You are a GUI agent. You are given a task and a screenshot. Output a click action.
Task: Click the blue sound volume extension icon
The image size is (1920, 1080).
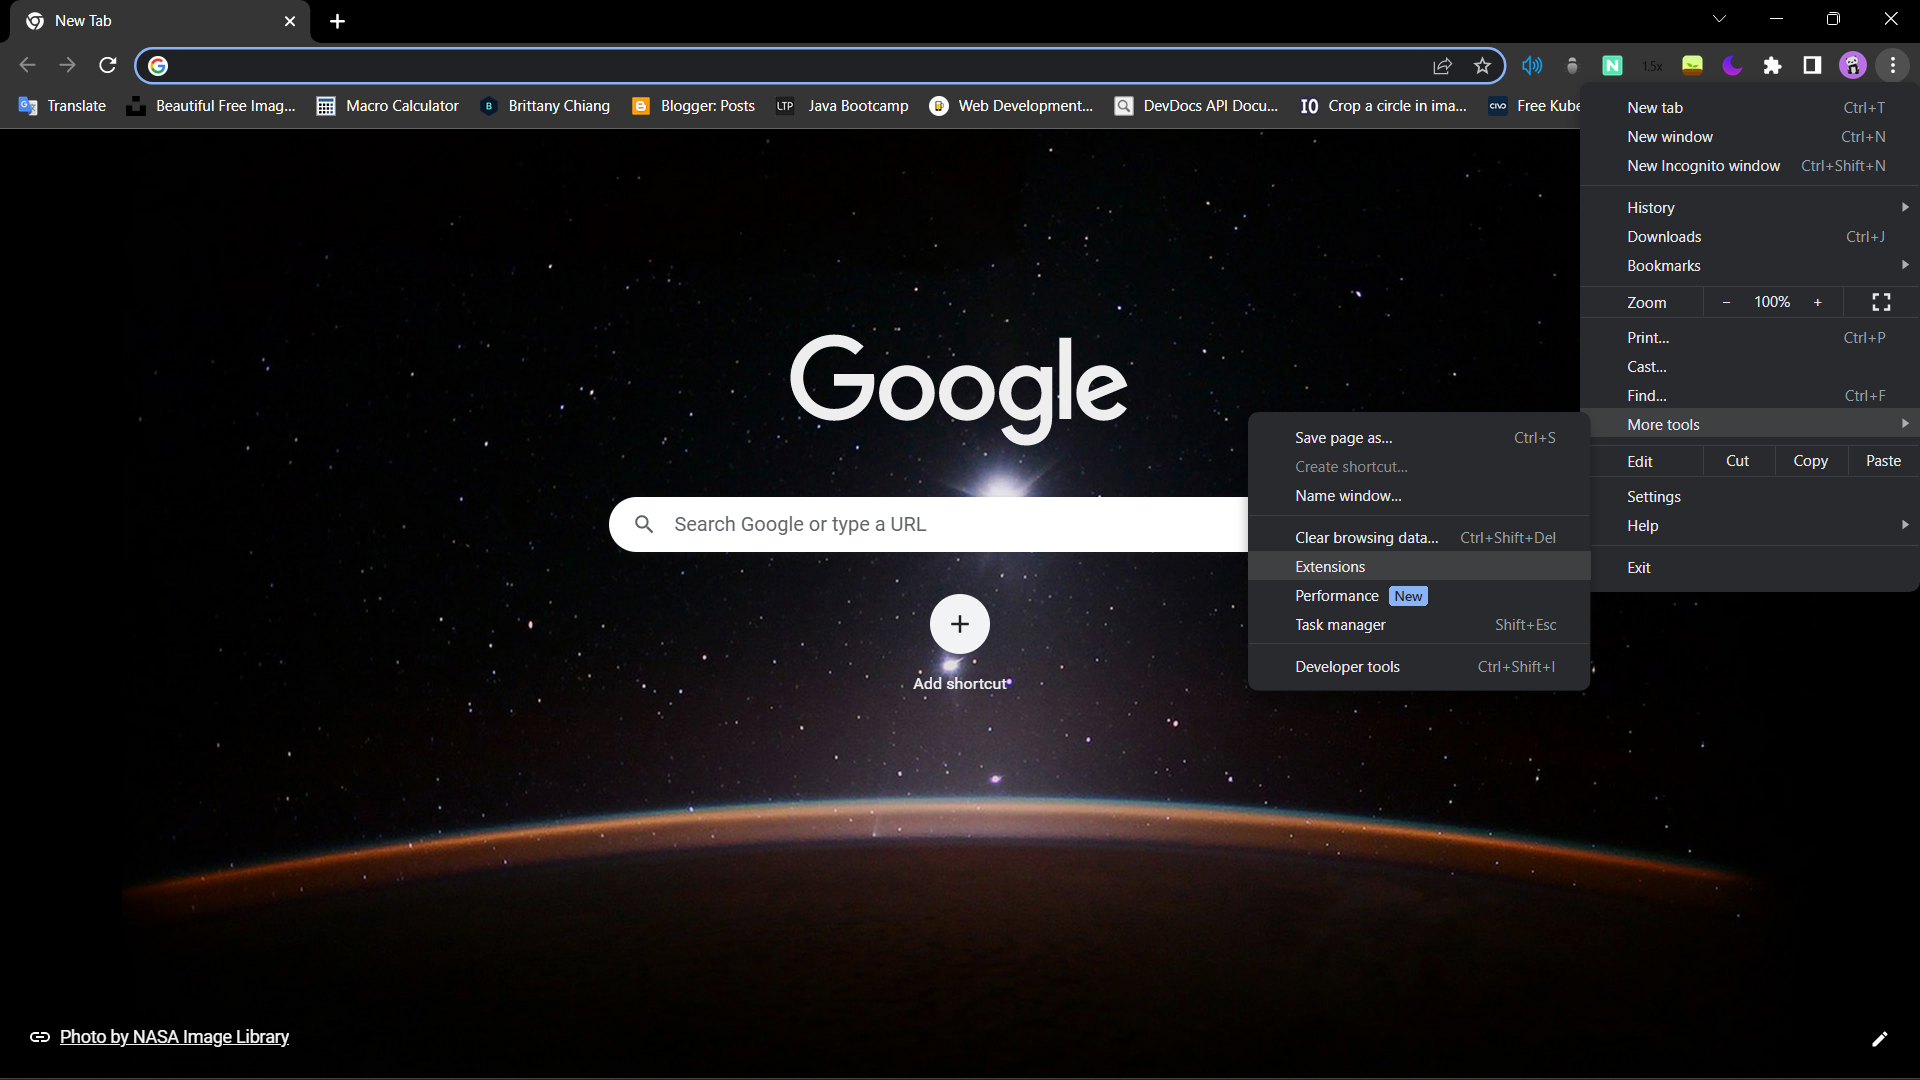coord(1532,66)
